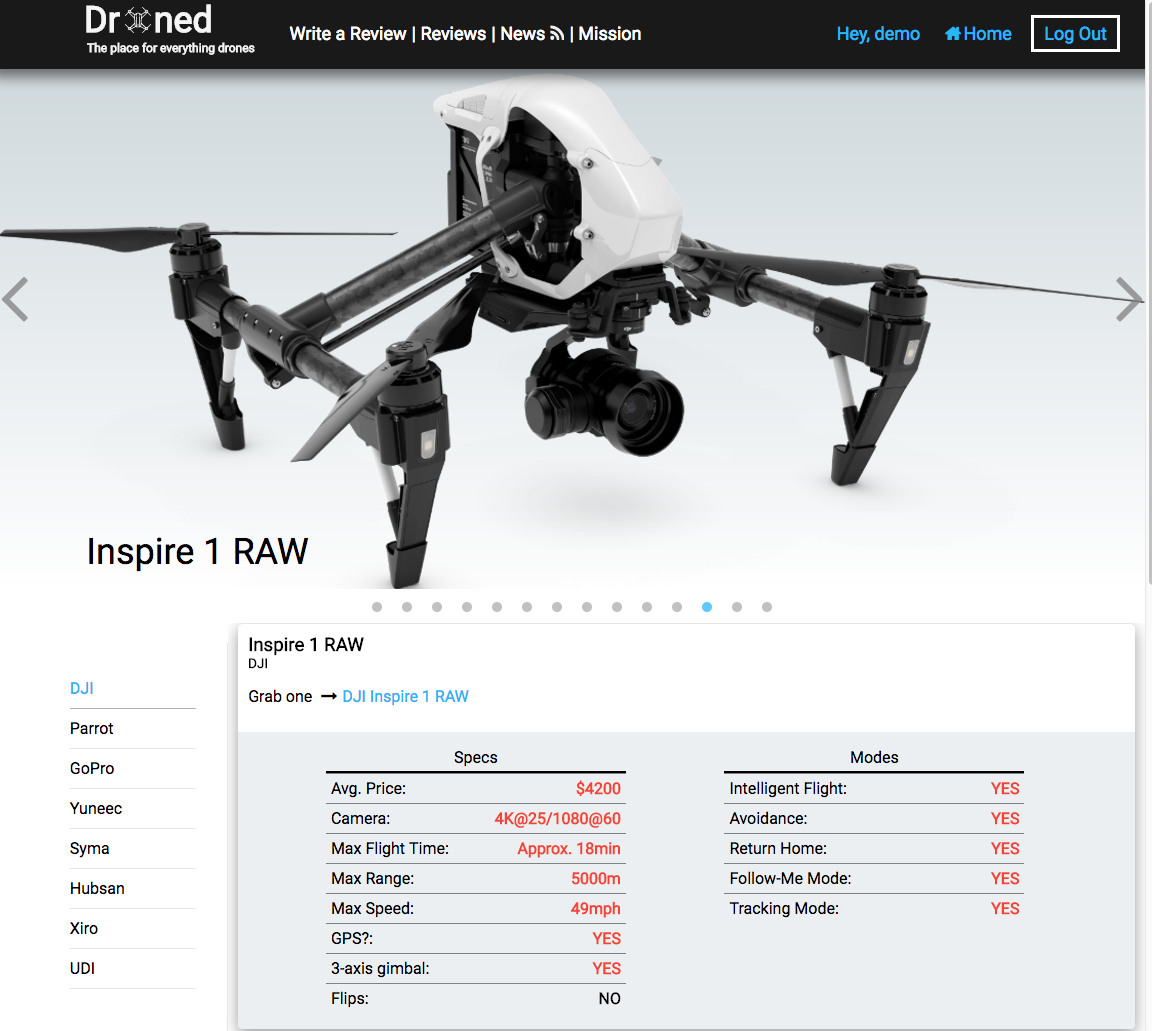This screenshot has height=1031, width=1152.
Task: Click the Hey, demo user link
Action: [878, 34]
